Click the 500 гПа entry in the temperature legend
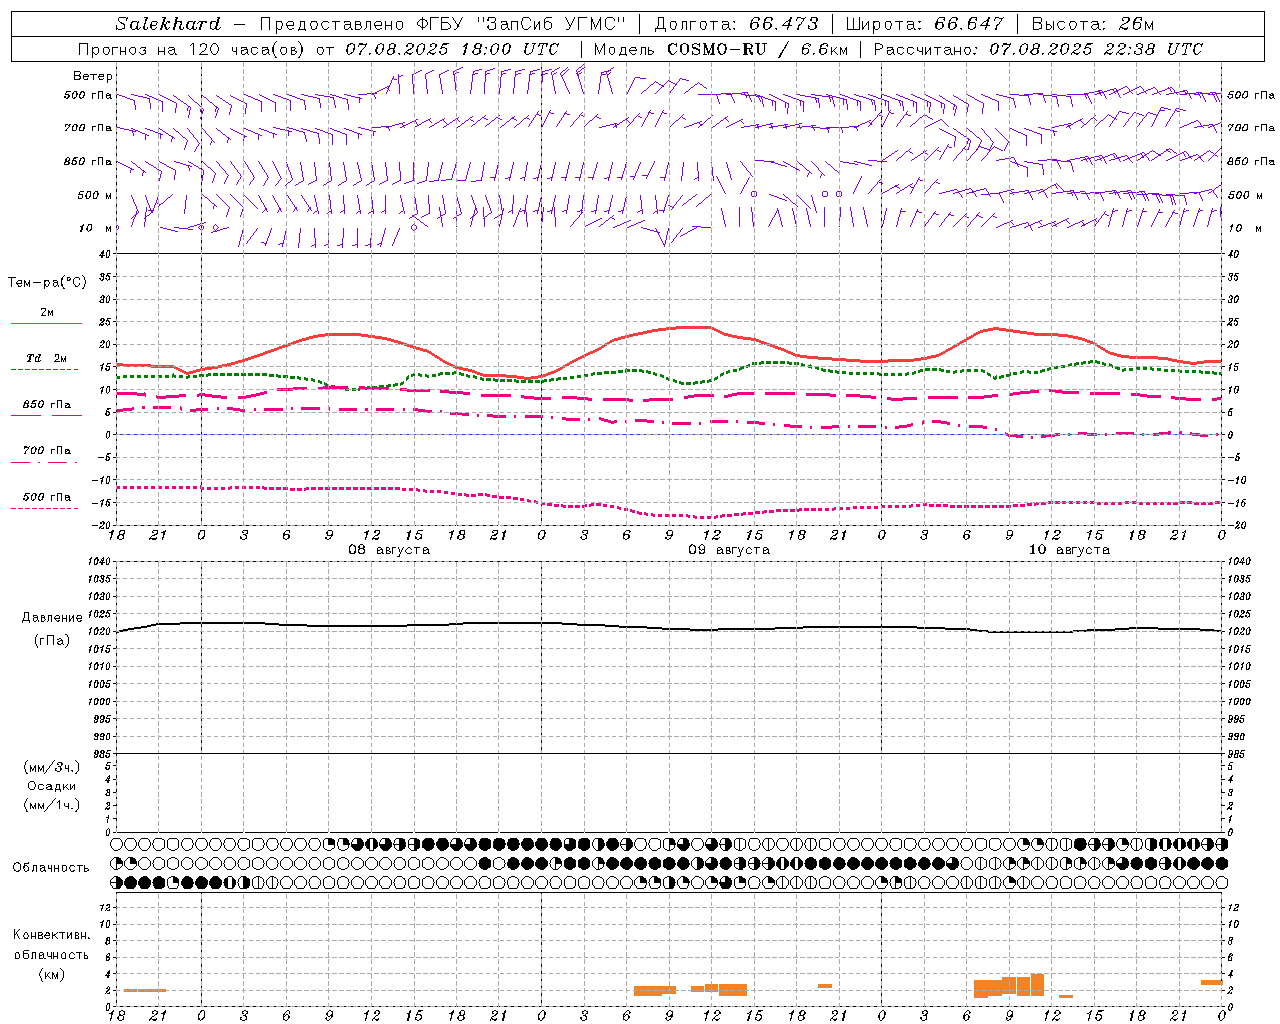Screen dimensions: 1280x1024 tap(47, 497)
